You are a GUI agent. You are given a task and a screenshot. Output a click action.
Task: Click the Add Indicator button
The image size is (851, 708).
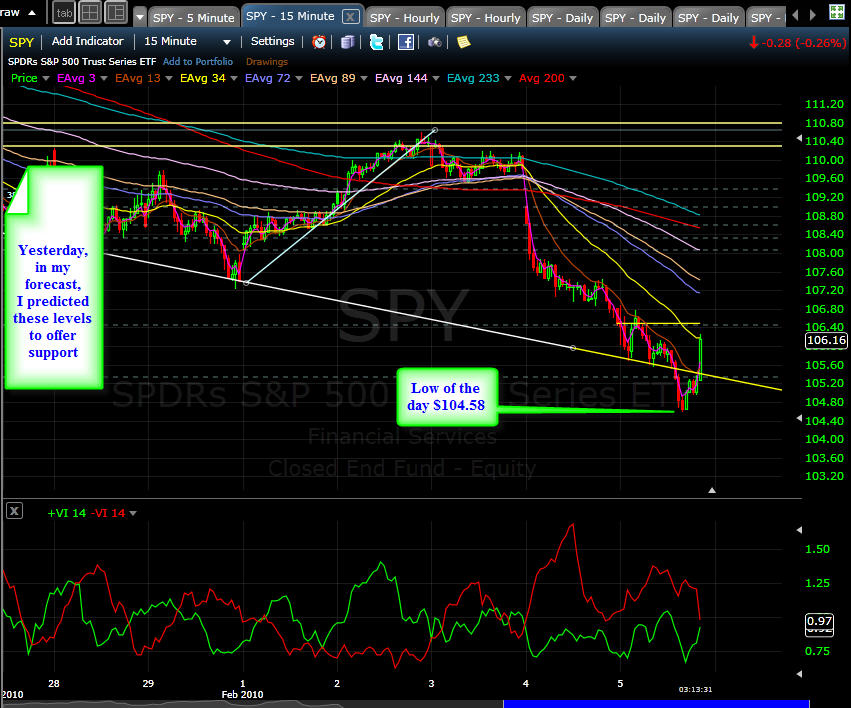pyautogui.click(x=87, y=41)
